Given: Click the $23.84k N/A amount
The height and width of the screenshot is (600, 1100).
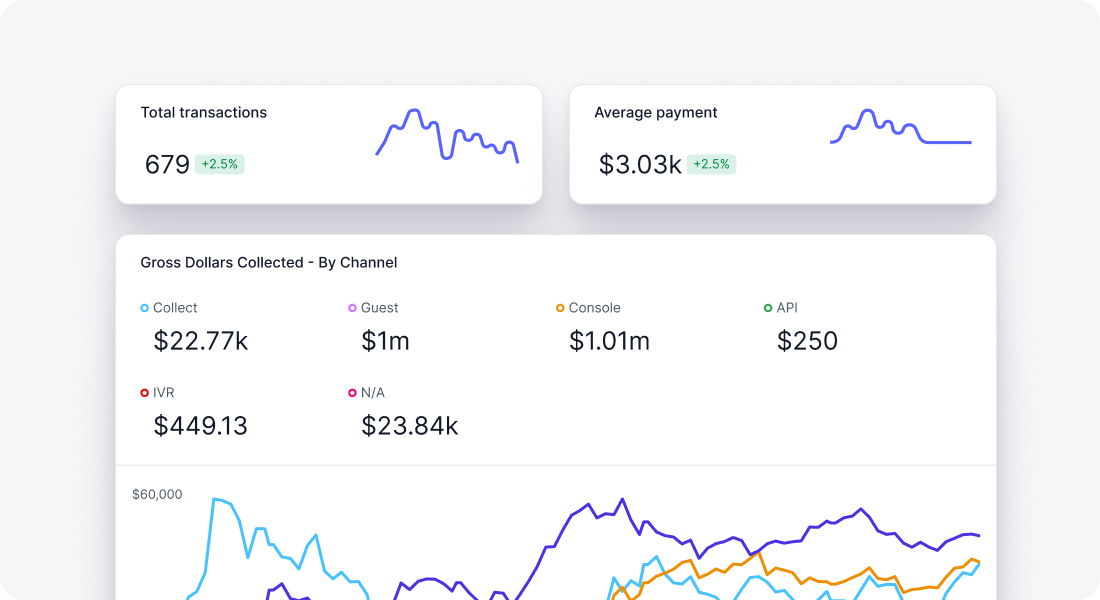Looking at the screenshot, I should click(x=410, y=426).
